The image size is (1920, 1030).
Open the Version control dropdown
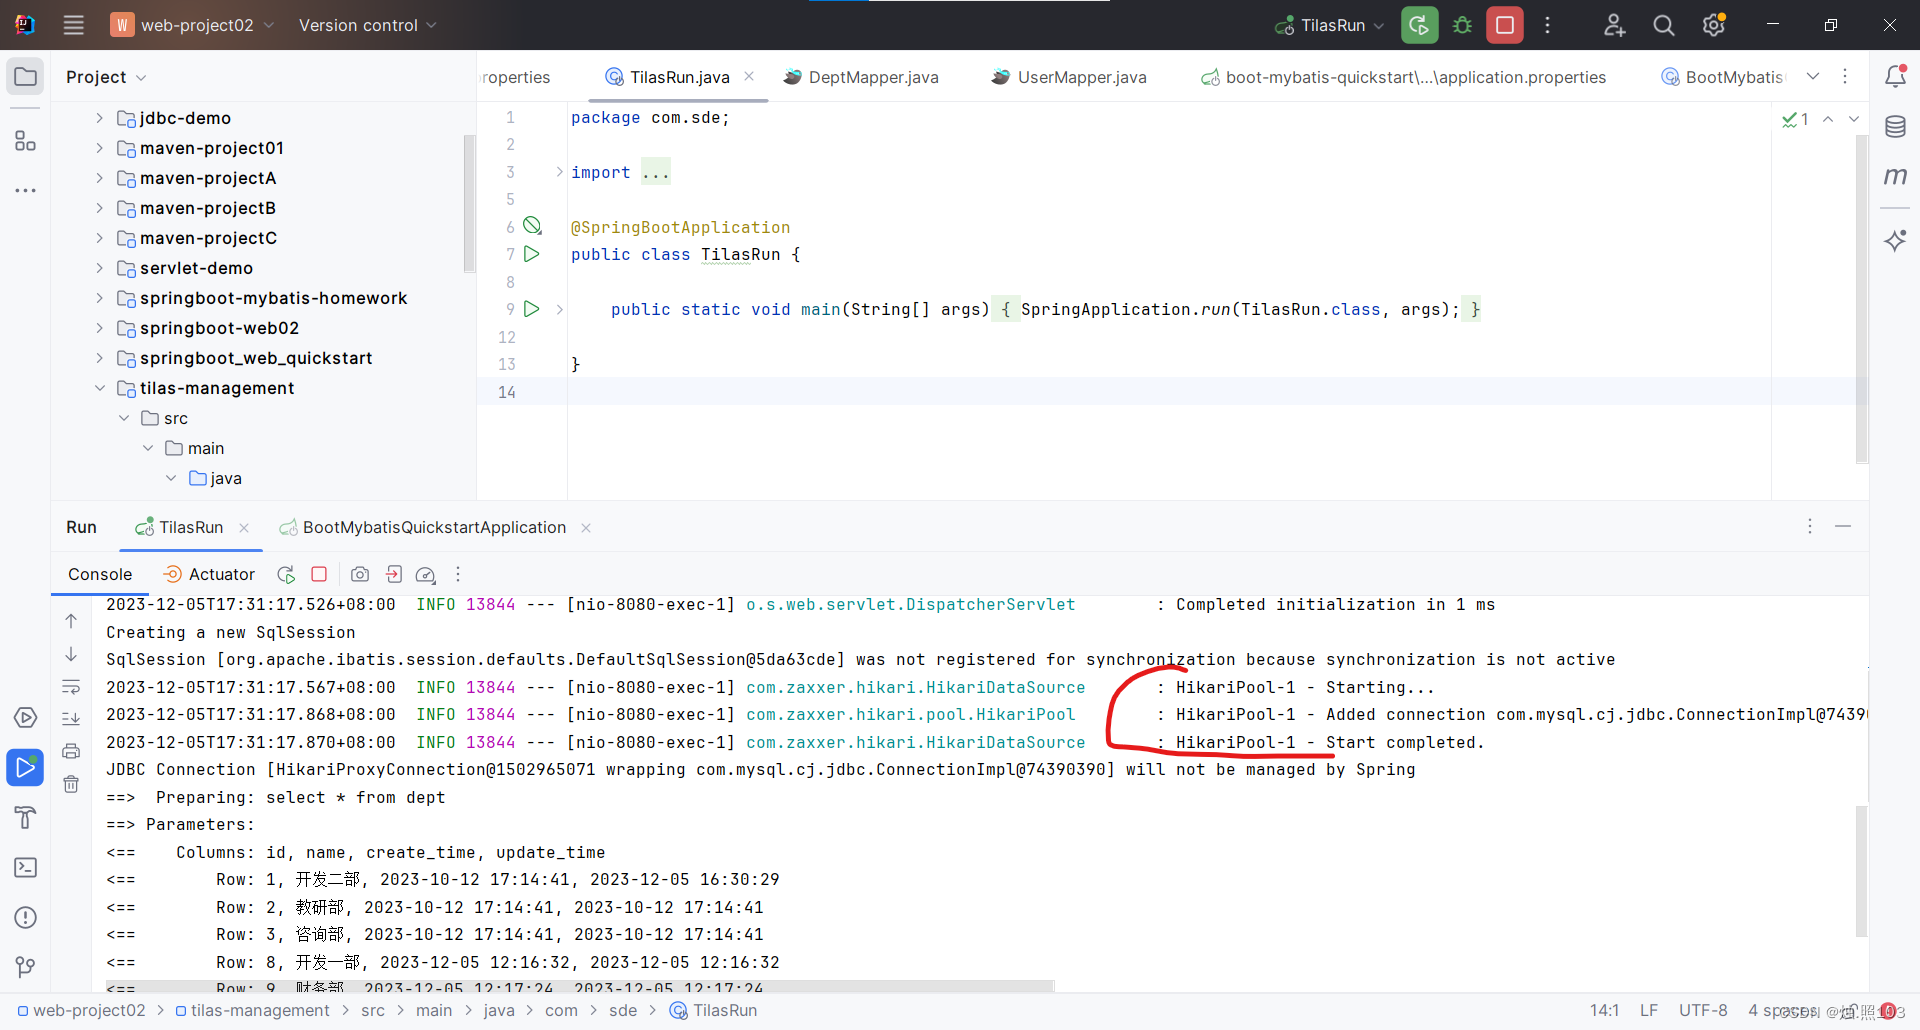click(367, 25)
